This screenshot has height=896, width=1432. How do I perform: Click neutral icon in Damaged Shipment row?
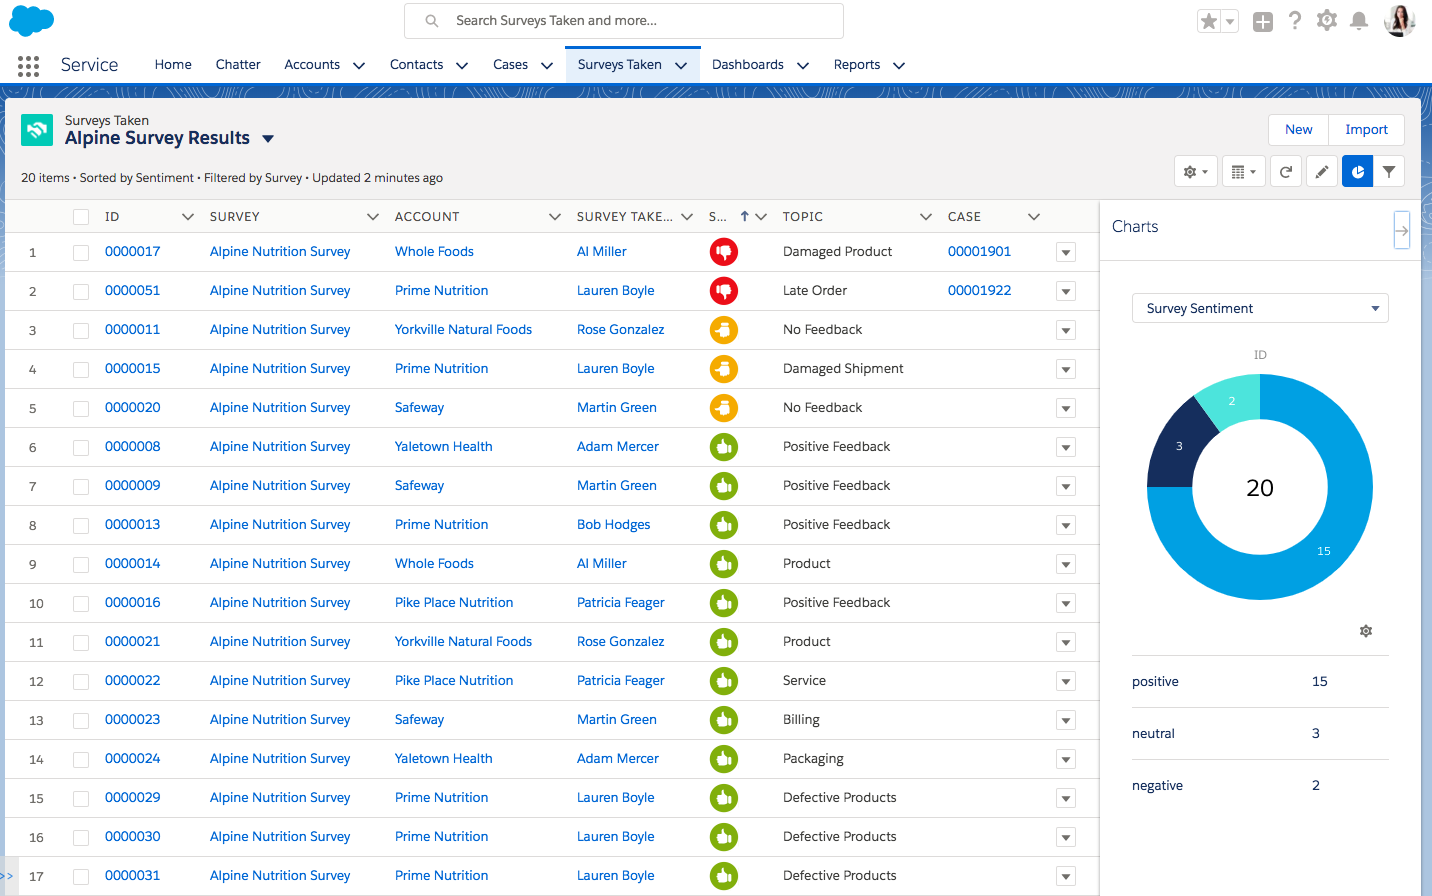[724, 369]
